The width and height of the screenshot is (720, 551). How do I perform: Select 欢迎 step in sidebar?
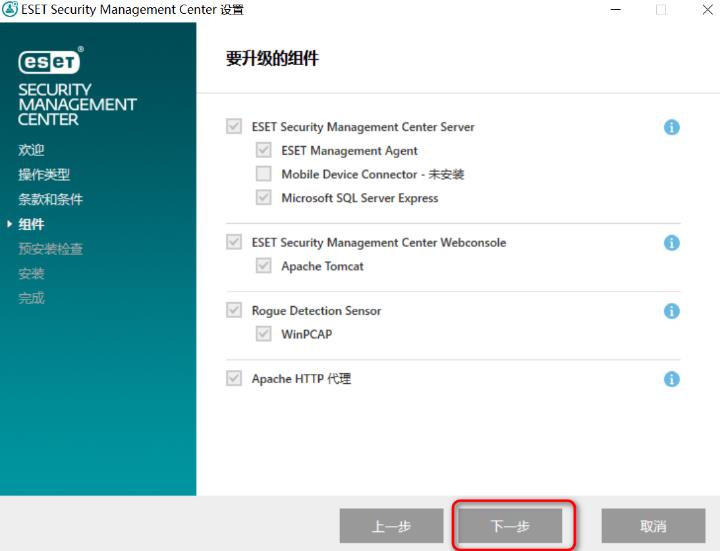point(31,150)
